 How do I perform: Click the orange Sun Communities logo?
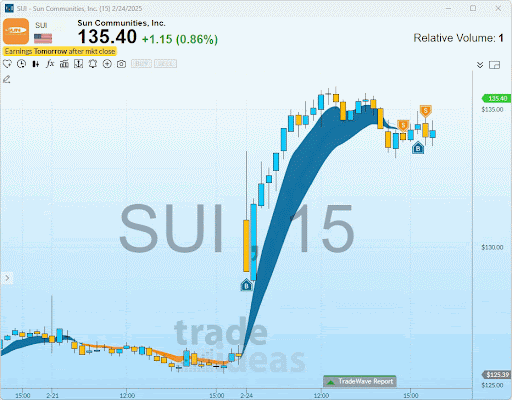[16, 31]
